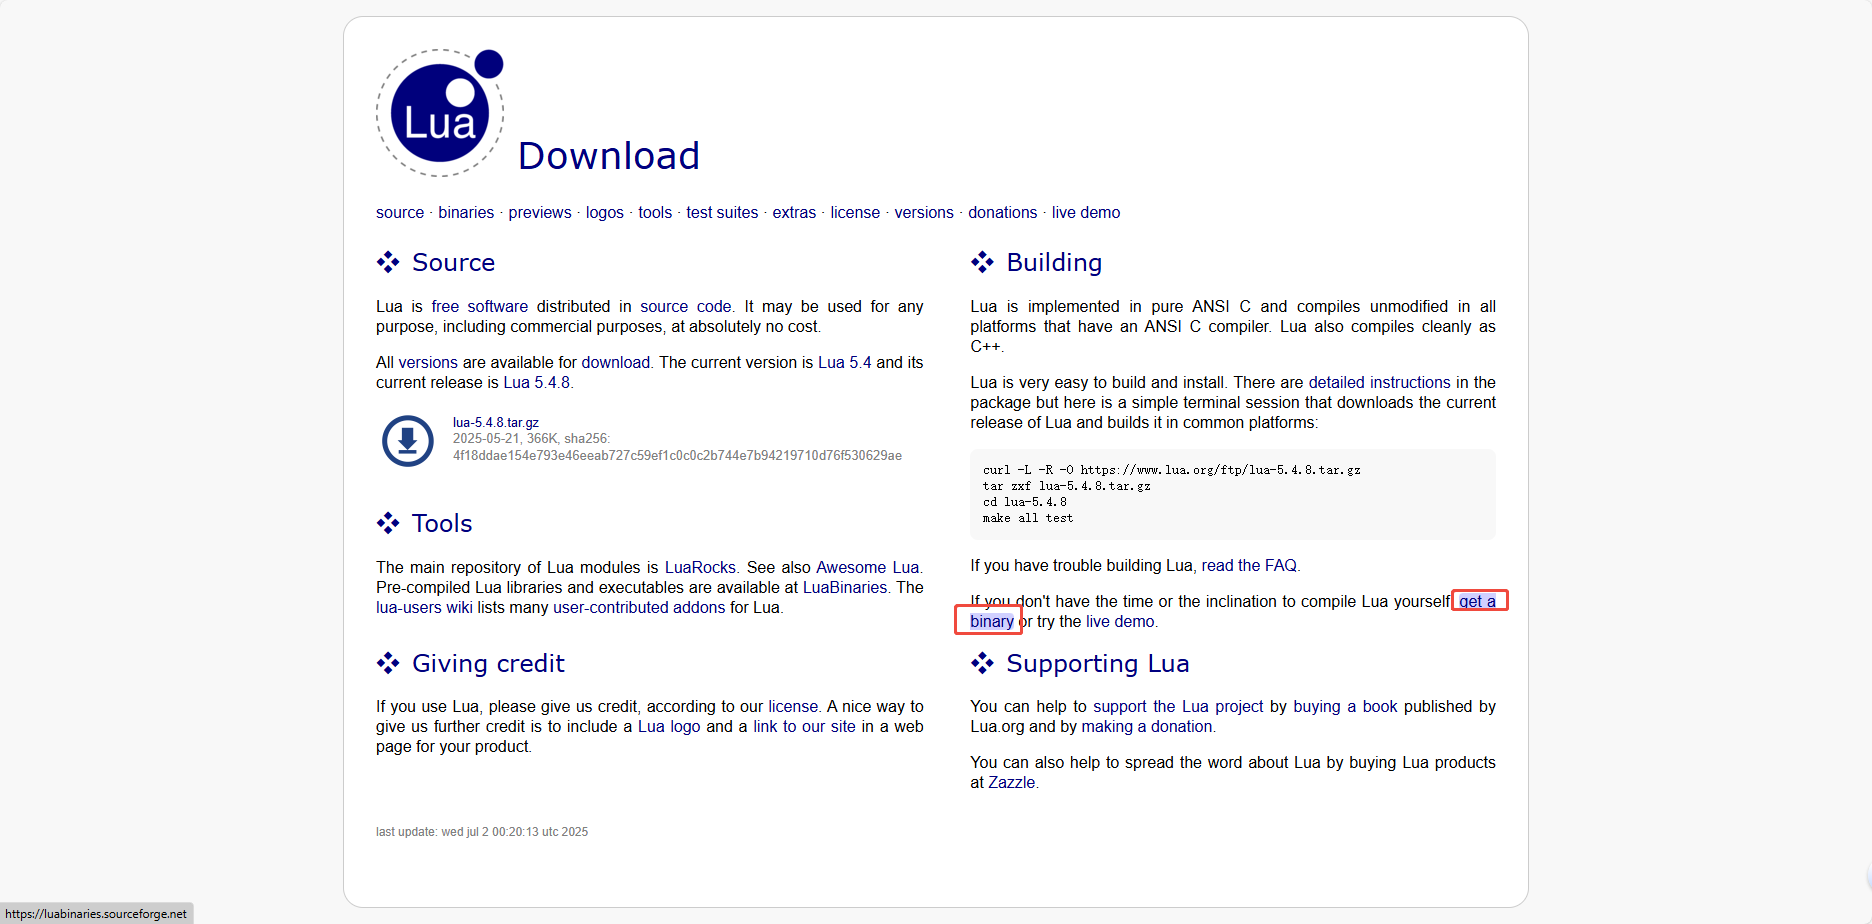
Task: Open logos from the navigation bar
Action: point(605,212)
